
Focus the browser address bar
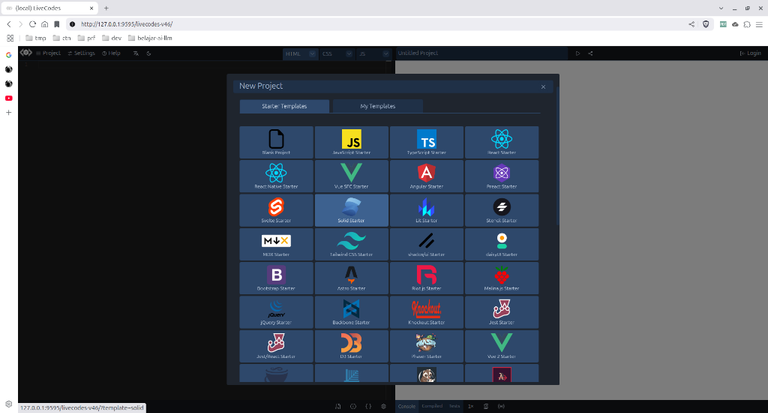coord(377,24)
